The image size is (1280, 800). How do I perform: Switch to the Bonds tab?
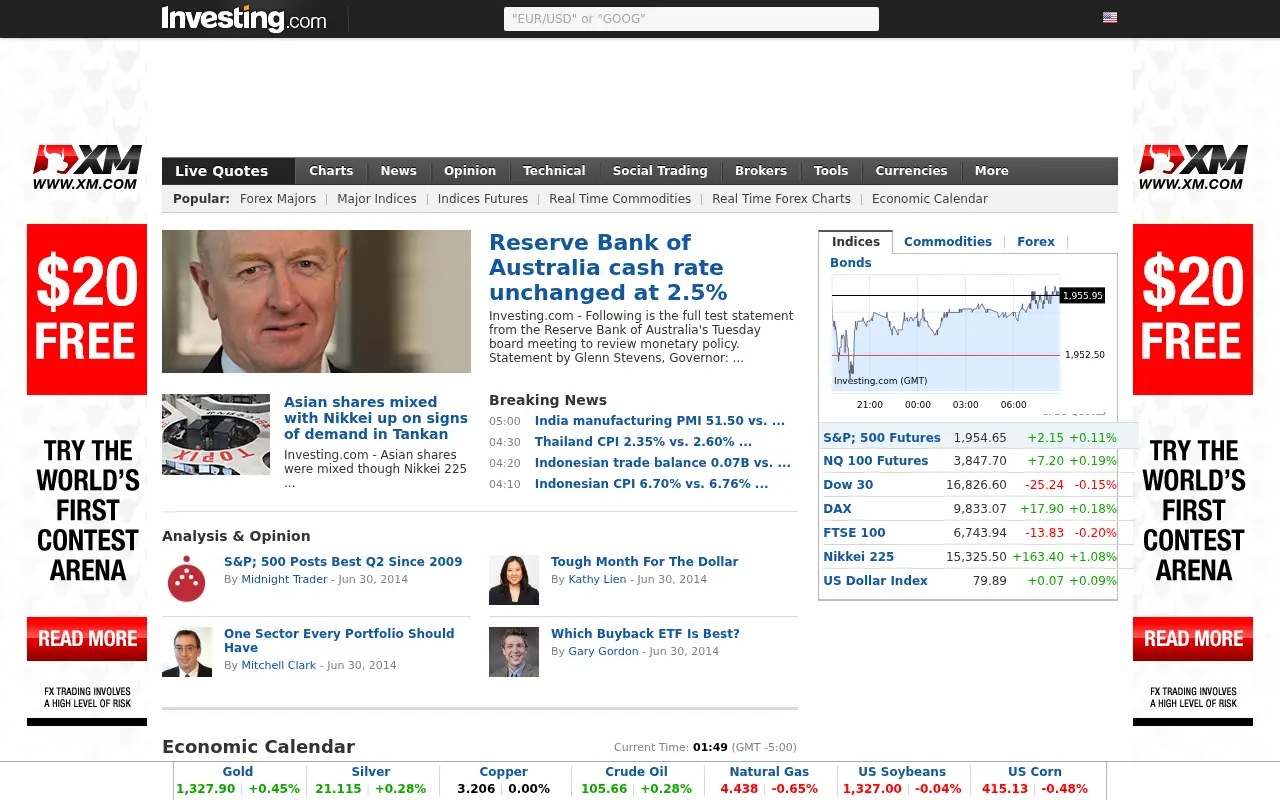pos(851,263)
